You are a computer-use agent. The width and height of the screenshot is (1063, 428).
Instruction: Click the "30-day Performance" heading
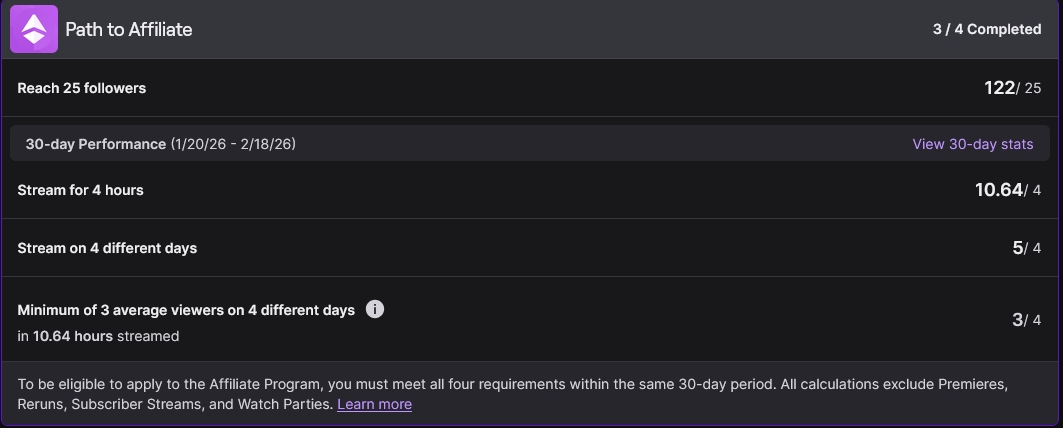pos(96,144)
